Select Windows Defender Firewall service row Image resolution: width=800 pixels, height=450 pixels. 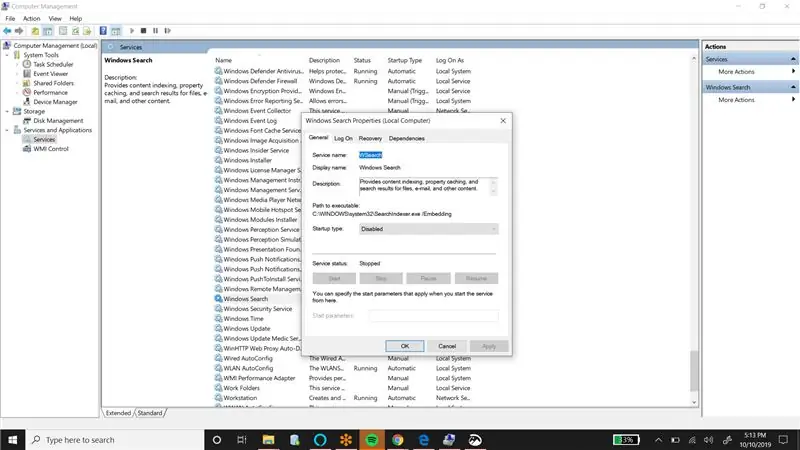[x=344, y=81]
